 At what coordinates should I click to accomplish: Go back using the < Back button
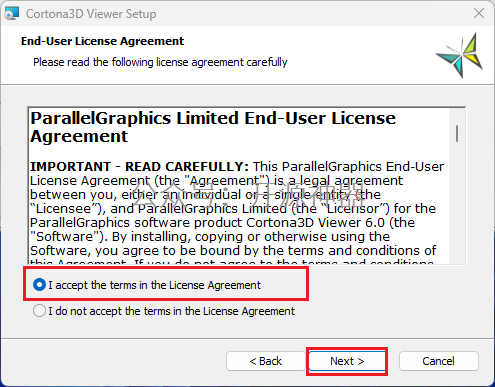[x=265, y=361]
